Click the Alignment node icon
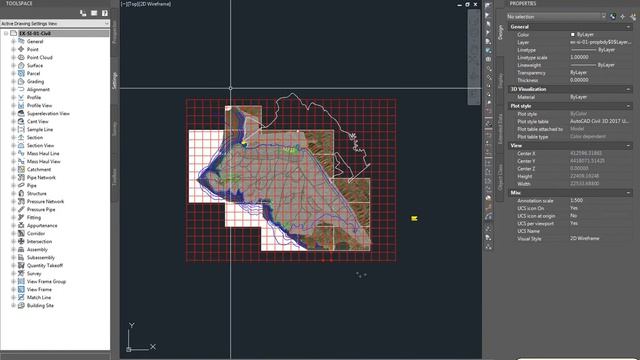 click(x=21, y=89)
